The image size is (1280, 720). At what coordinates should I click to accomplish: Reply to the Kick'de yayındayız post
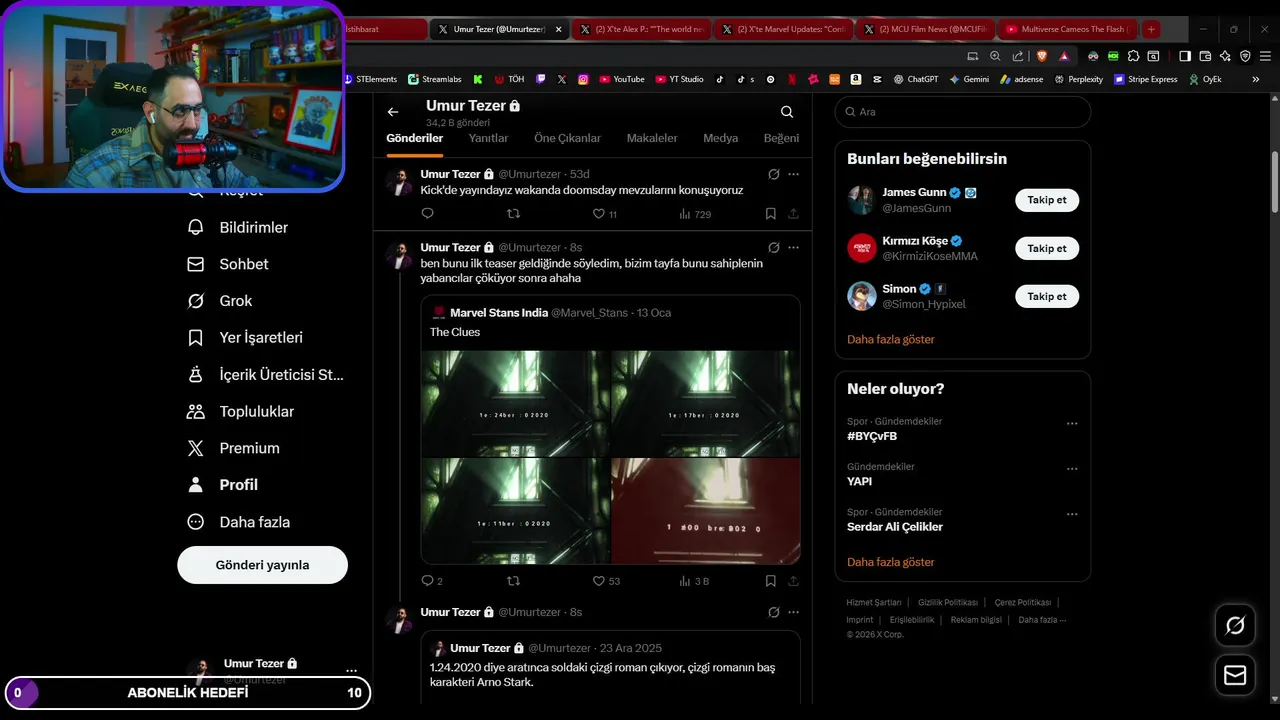[427, 214]
